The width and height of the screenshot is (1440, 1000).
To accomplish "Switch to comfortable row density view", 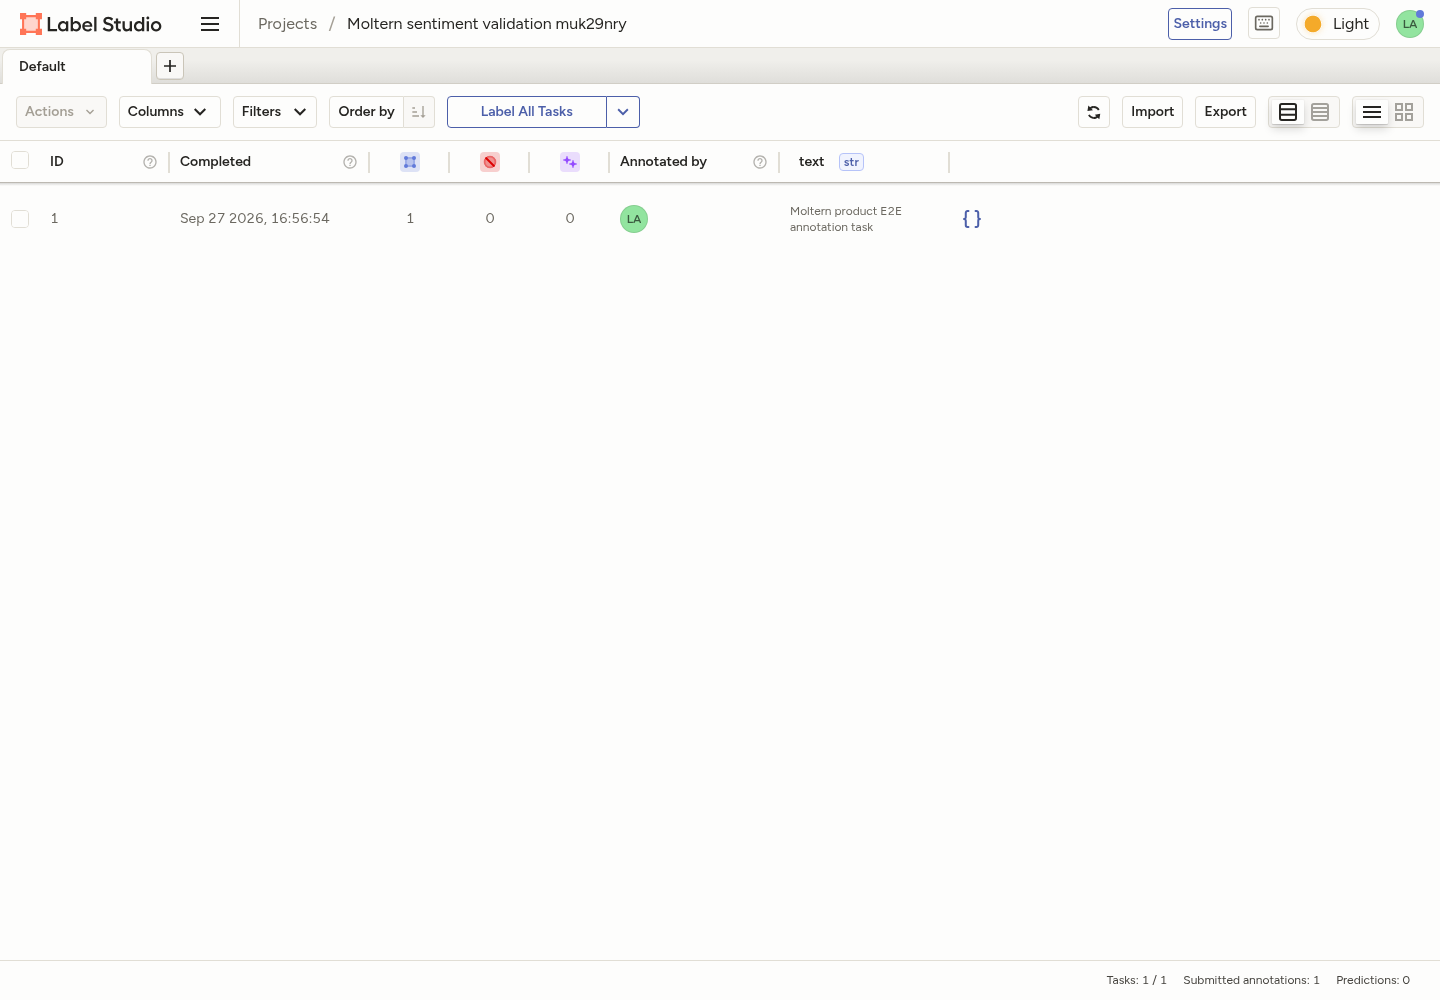I will (x=1288, y=112).
